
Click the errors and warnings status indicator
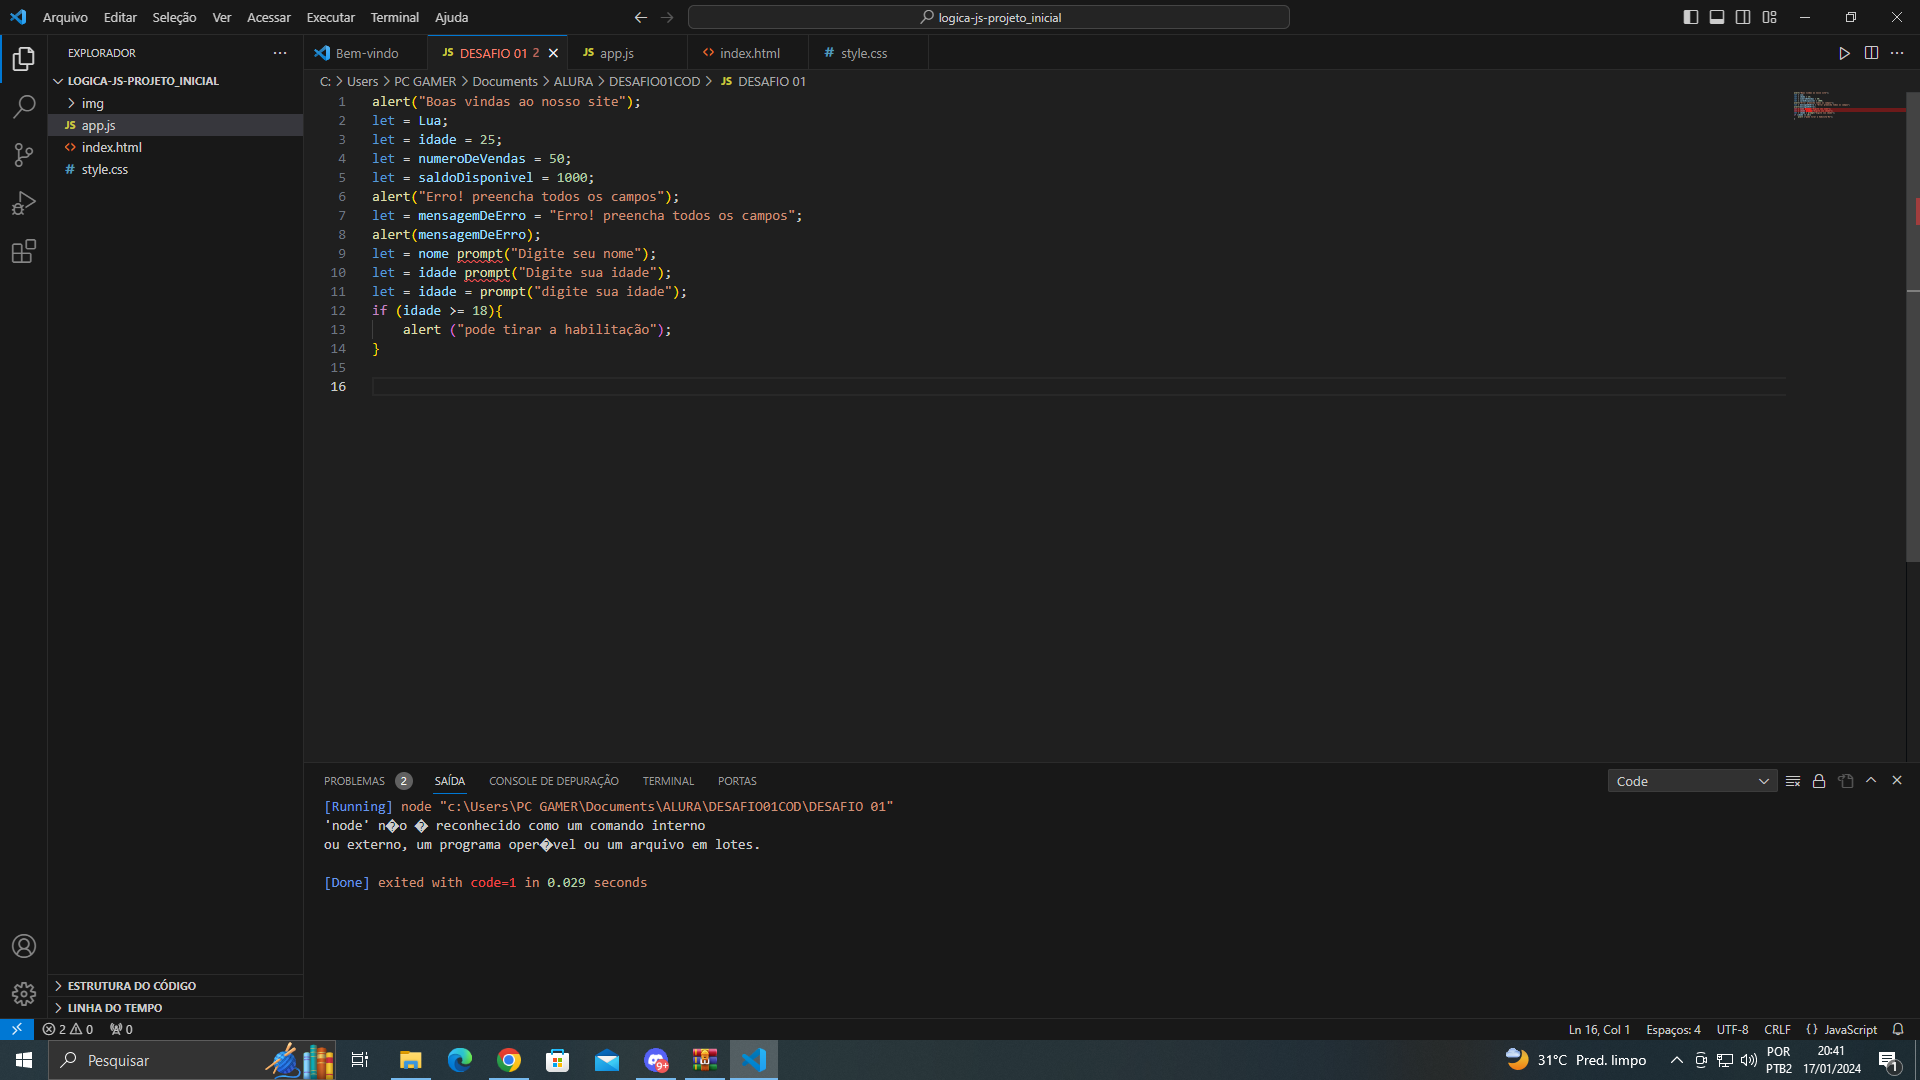point(68,1029)
